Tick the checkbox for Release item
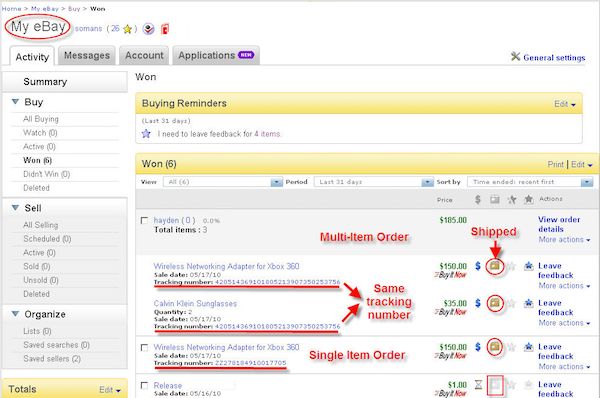This screenshot has height=398, width=600. [144, 385]
